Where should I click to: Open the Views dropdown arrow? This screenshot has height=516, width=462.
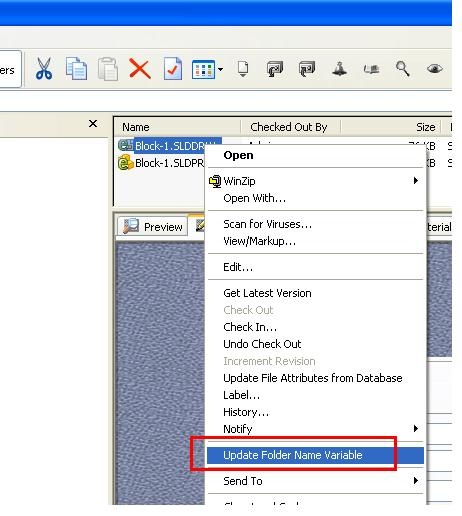tap(220, 69)
